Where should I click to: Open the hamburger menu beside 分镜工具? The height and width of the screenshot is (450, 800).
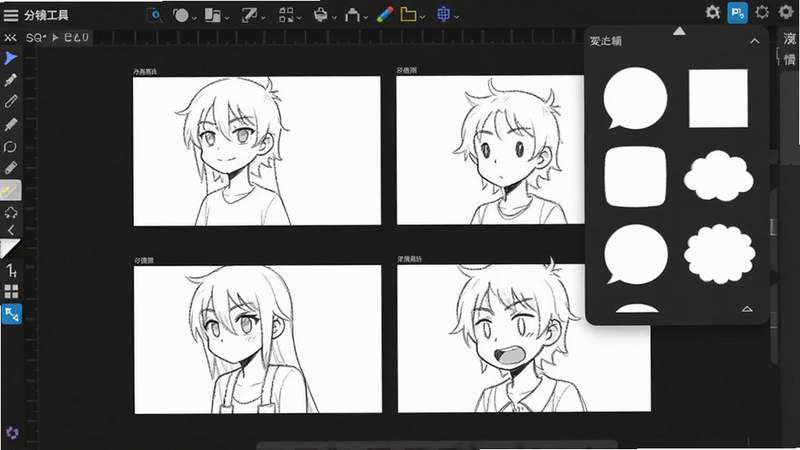(11, 15)
